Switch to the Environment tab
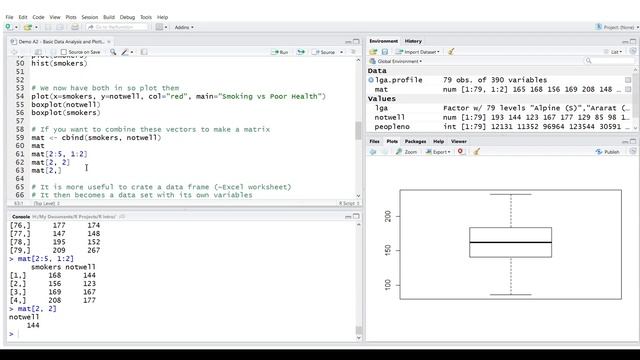The image size is (640, 360). pos(383,41)
